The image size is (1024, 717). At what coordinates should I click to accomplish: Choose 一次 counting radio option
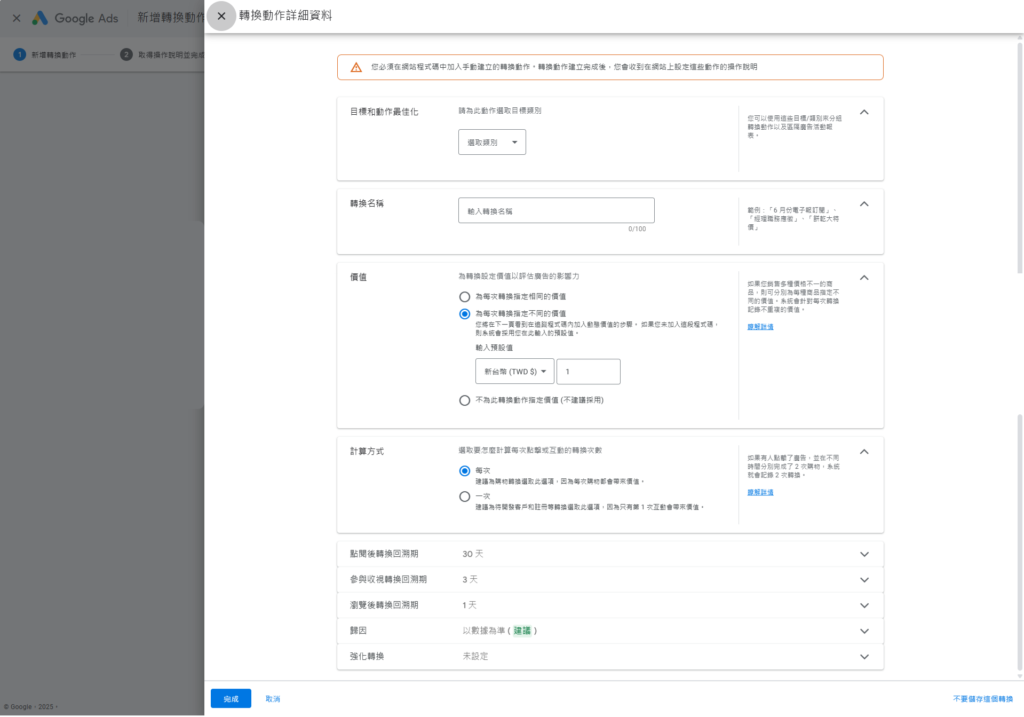pyautogui.click(x=464, y=496)
